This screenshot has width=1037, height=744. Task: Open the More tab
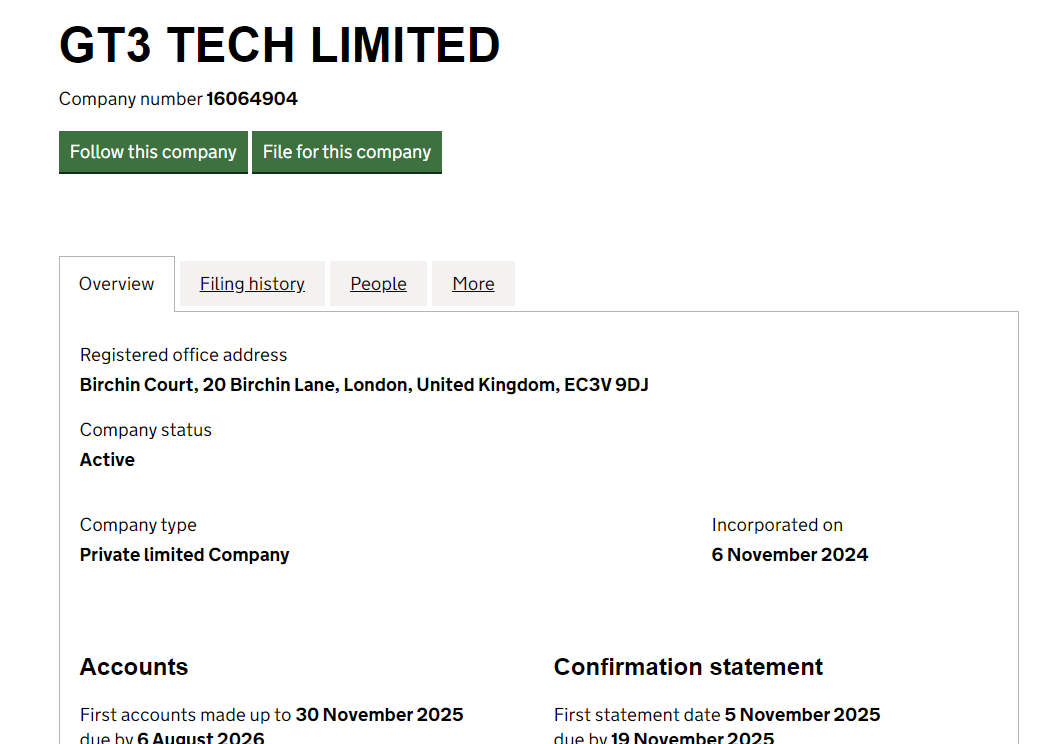coord(473,284)
